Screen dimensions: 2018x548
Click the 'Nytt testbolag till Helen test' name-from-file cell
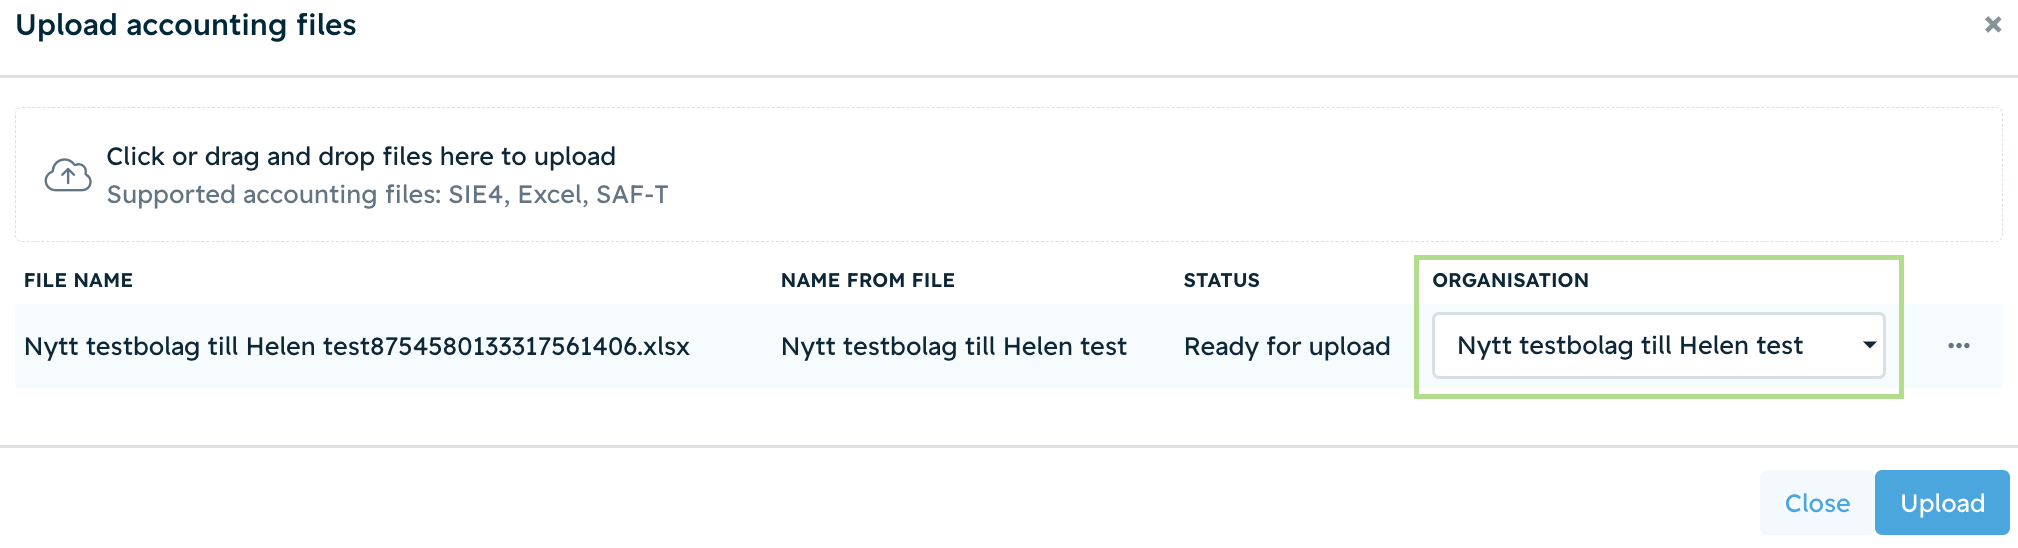(x=953, y=347)
